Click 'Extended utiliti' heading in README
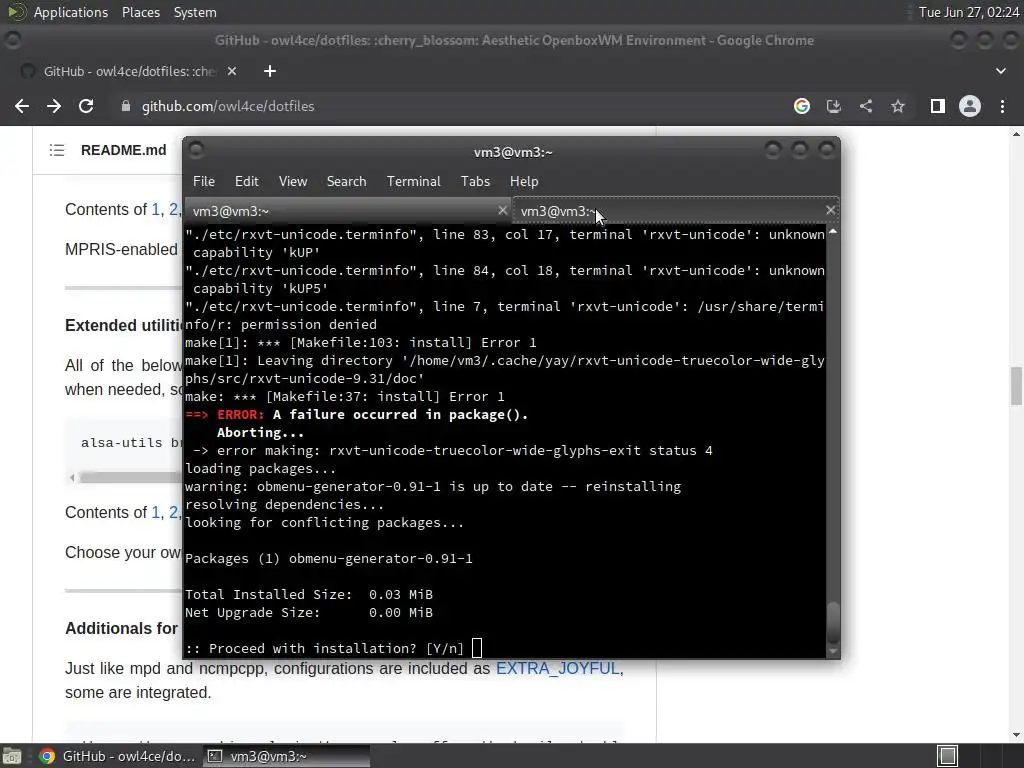Image resolution: width=1024 pixels, height=768 pixels. tap(123, 325)
